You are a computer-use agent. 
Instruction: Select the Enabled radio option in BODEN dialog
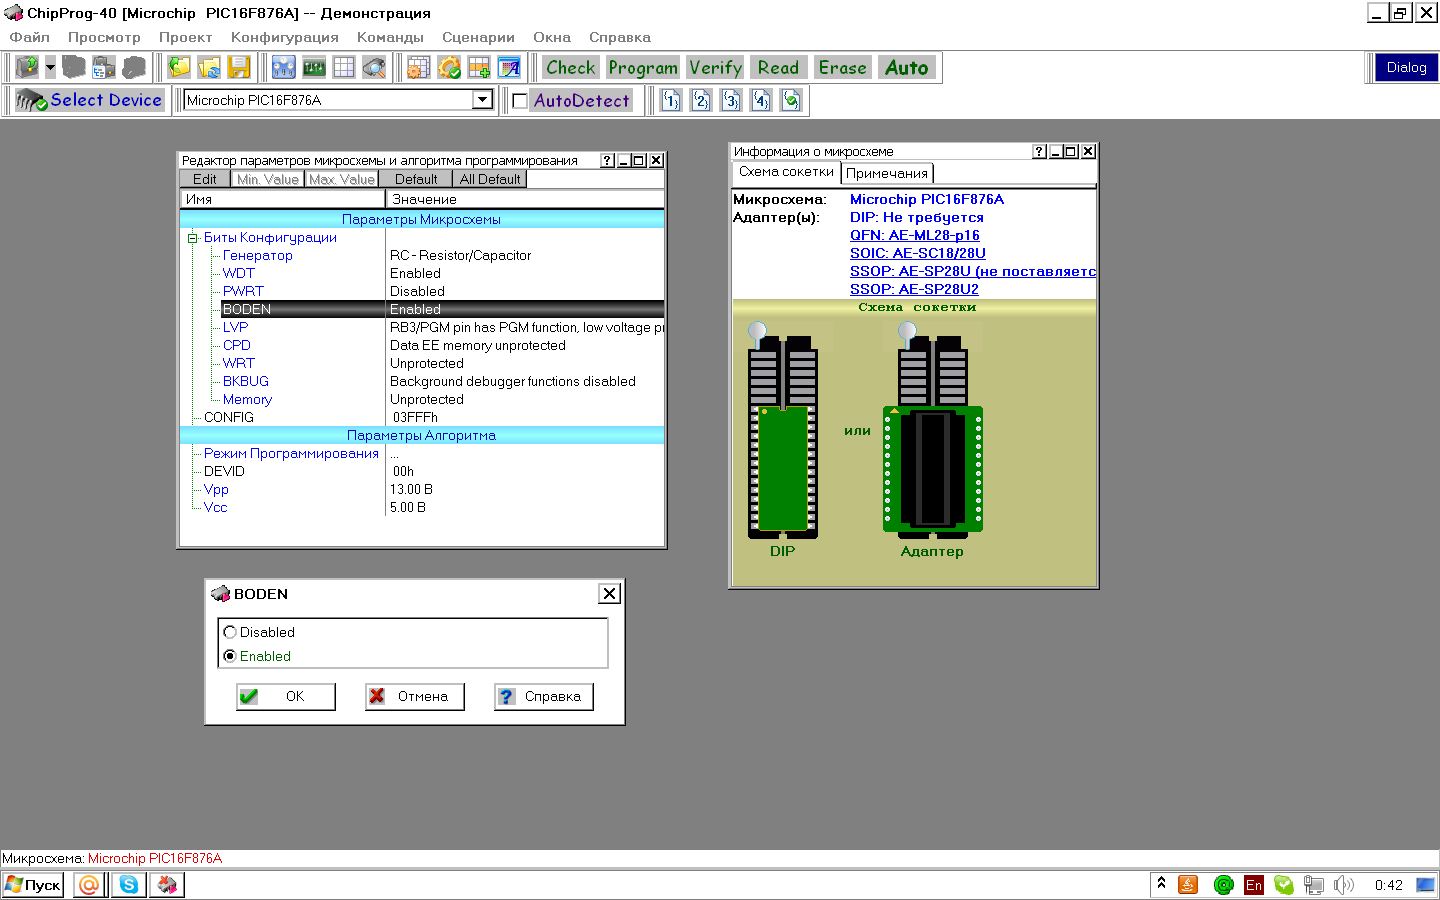point(231,656)
